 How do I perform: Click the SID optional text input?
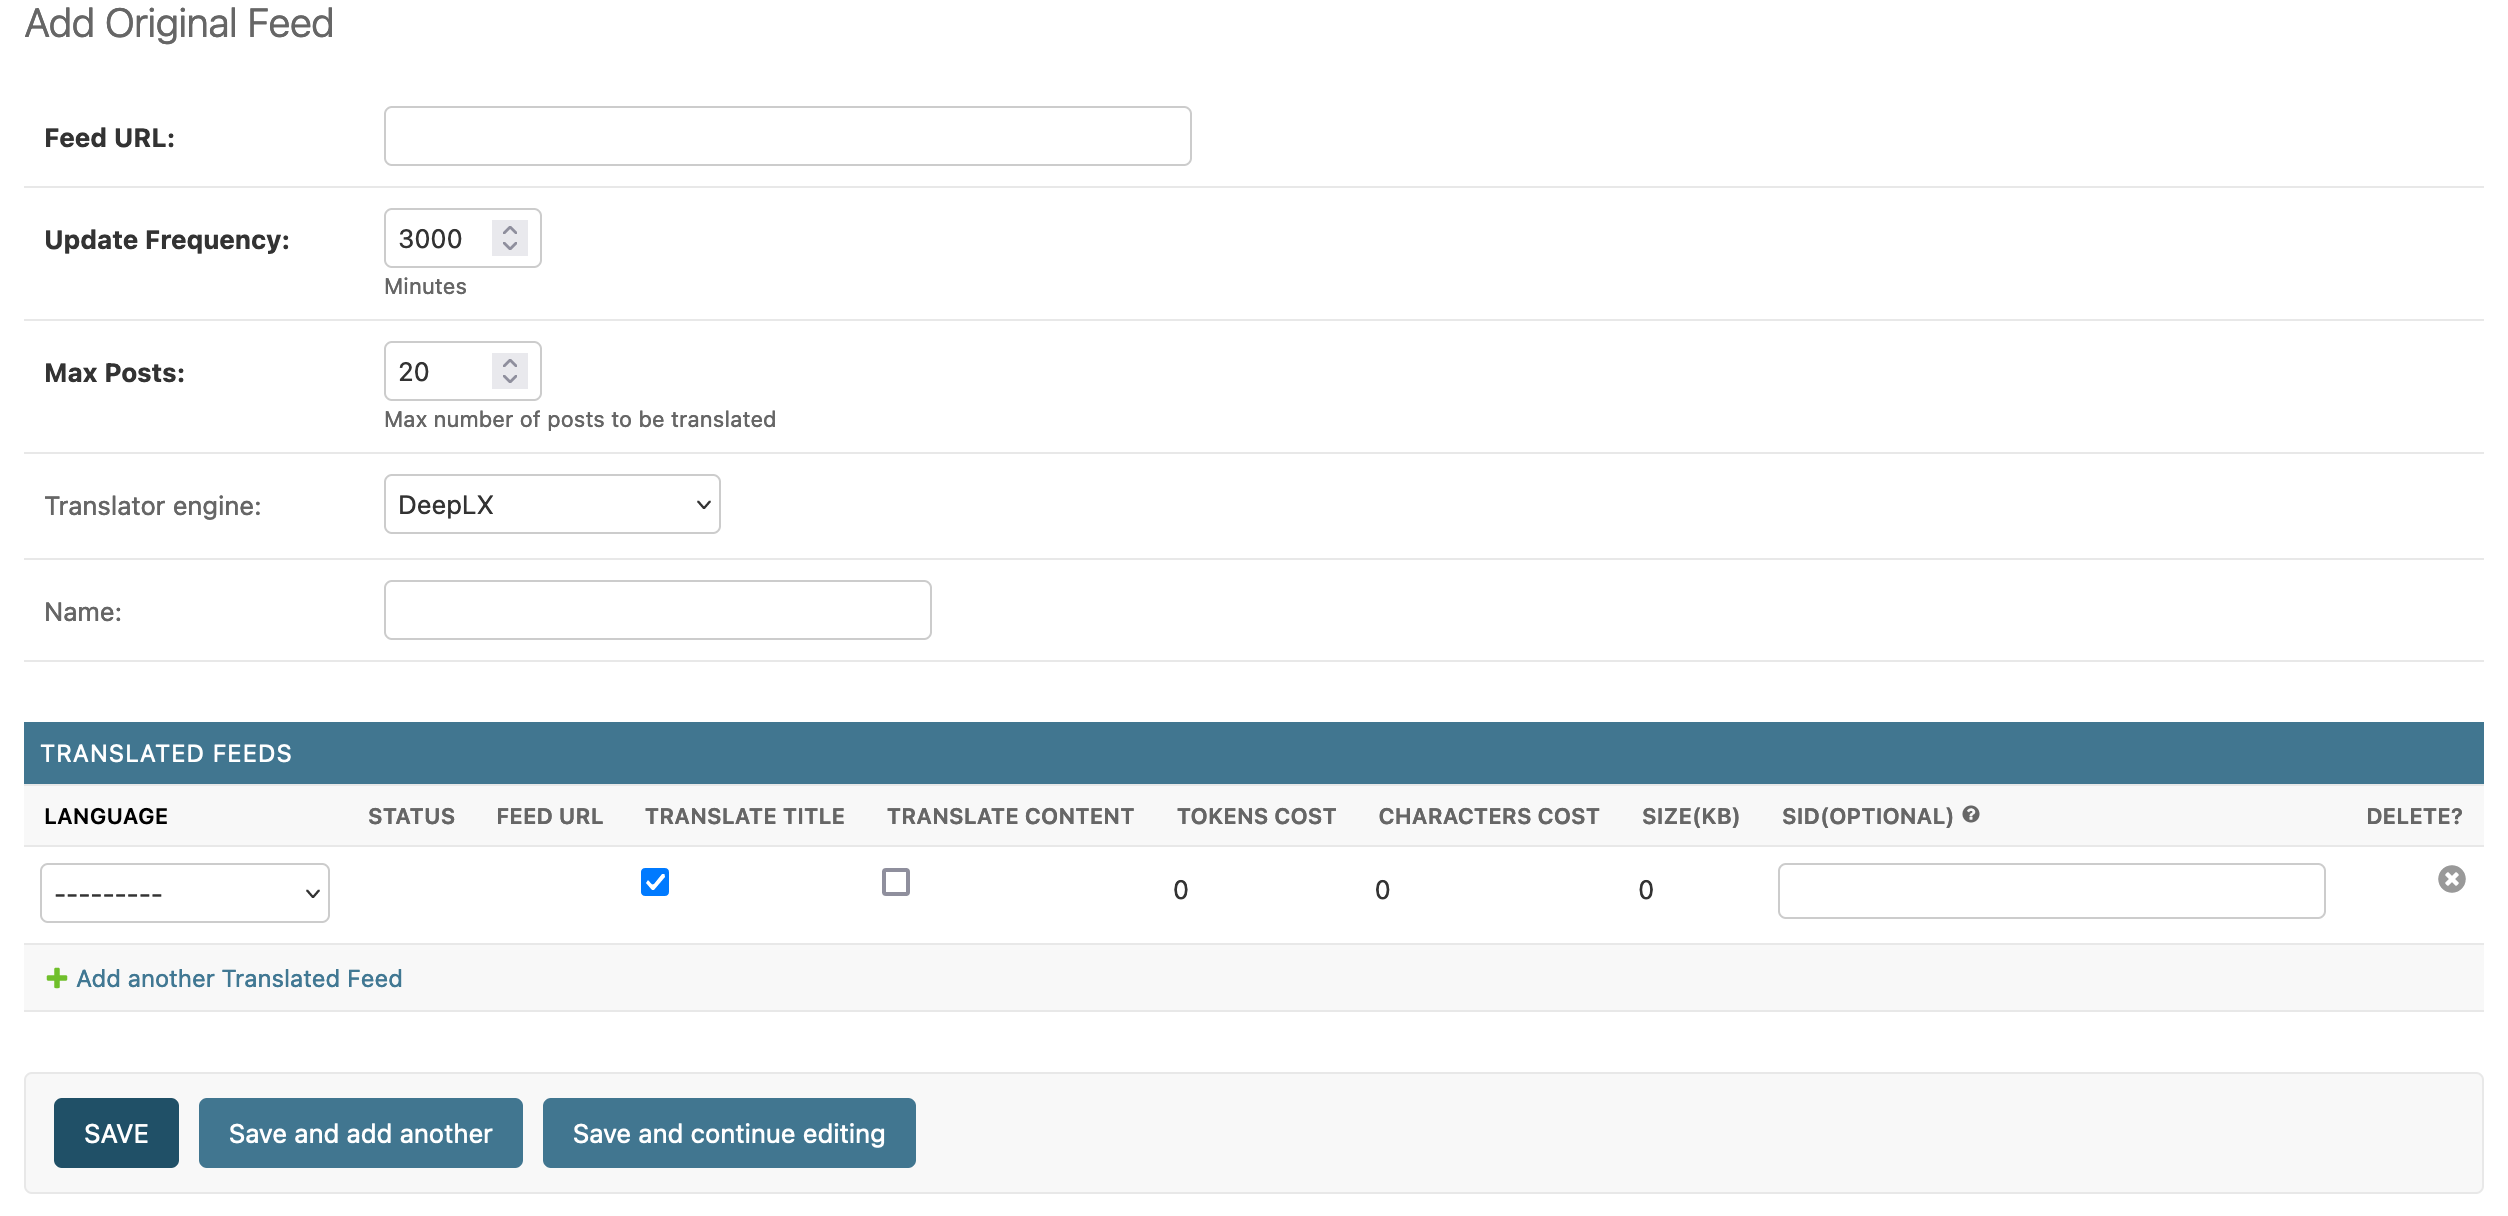2050,891
